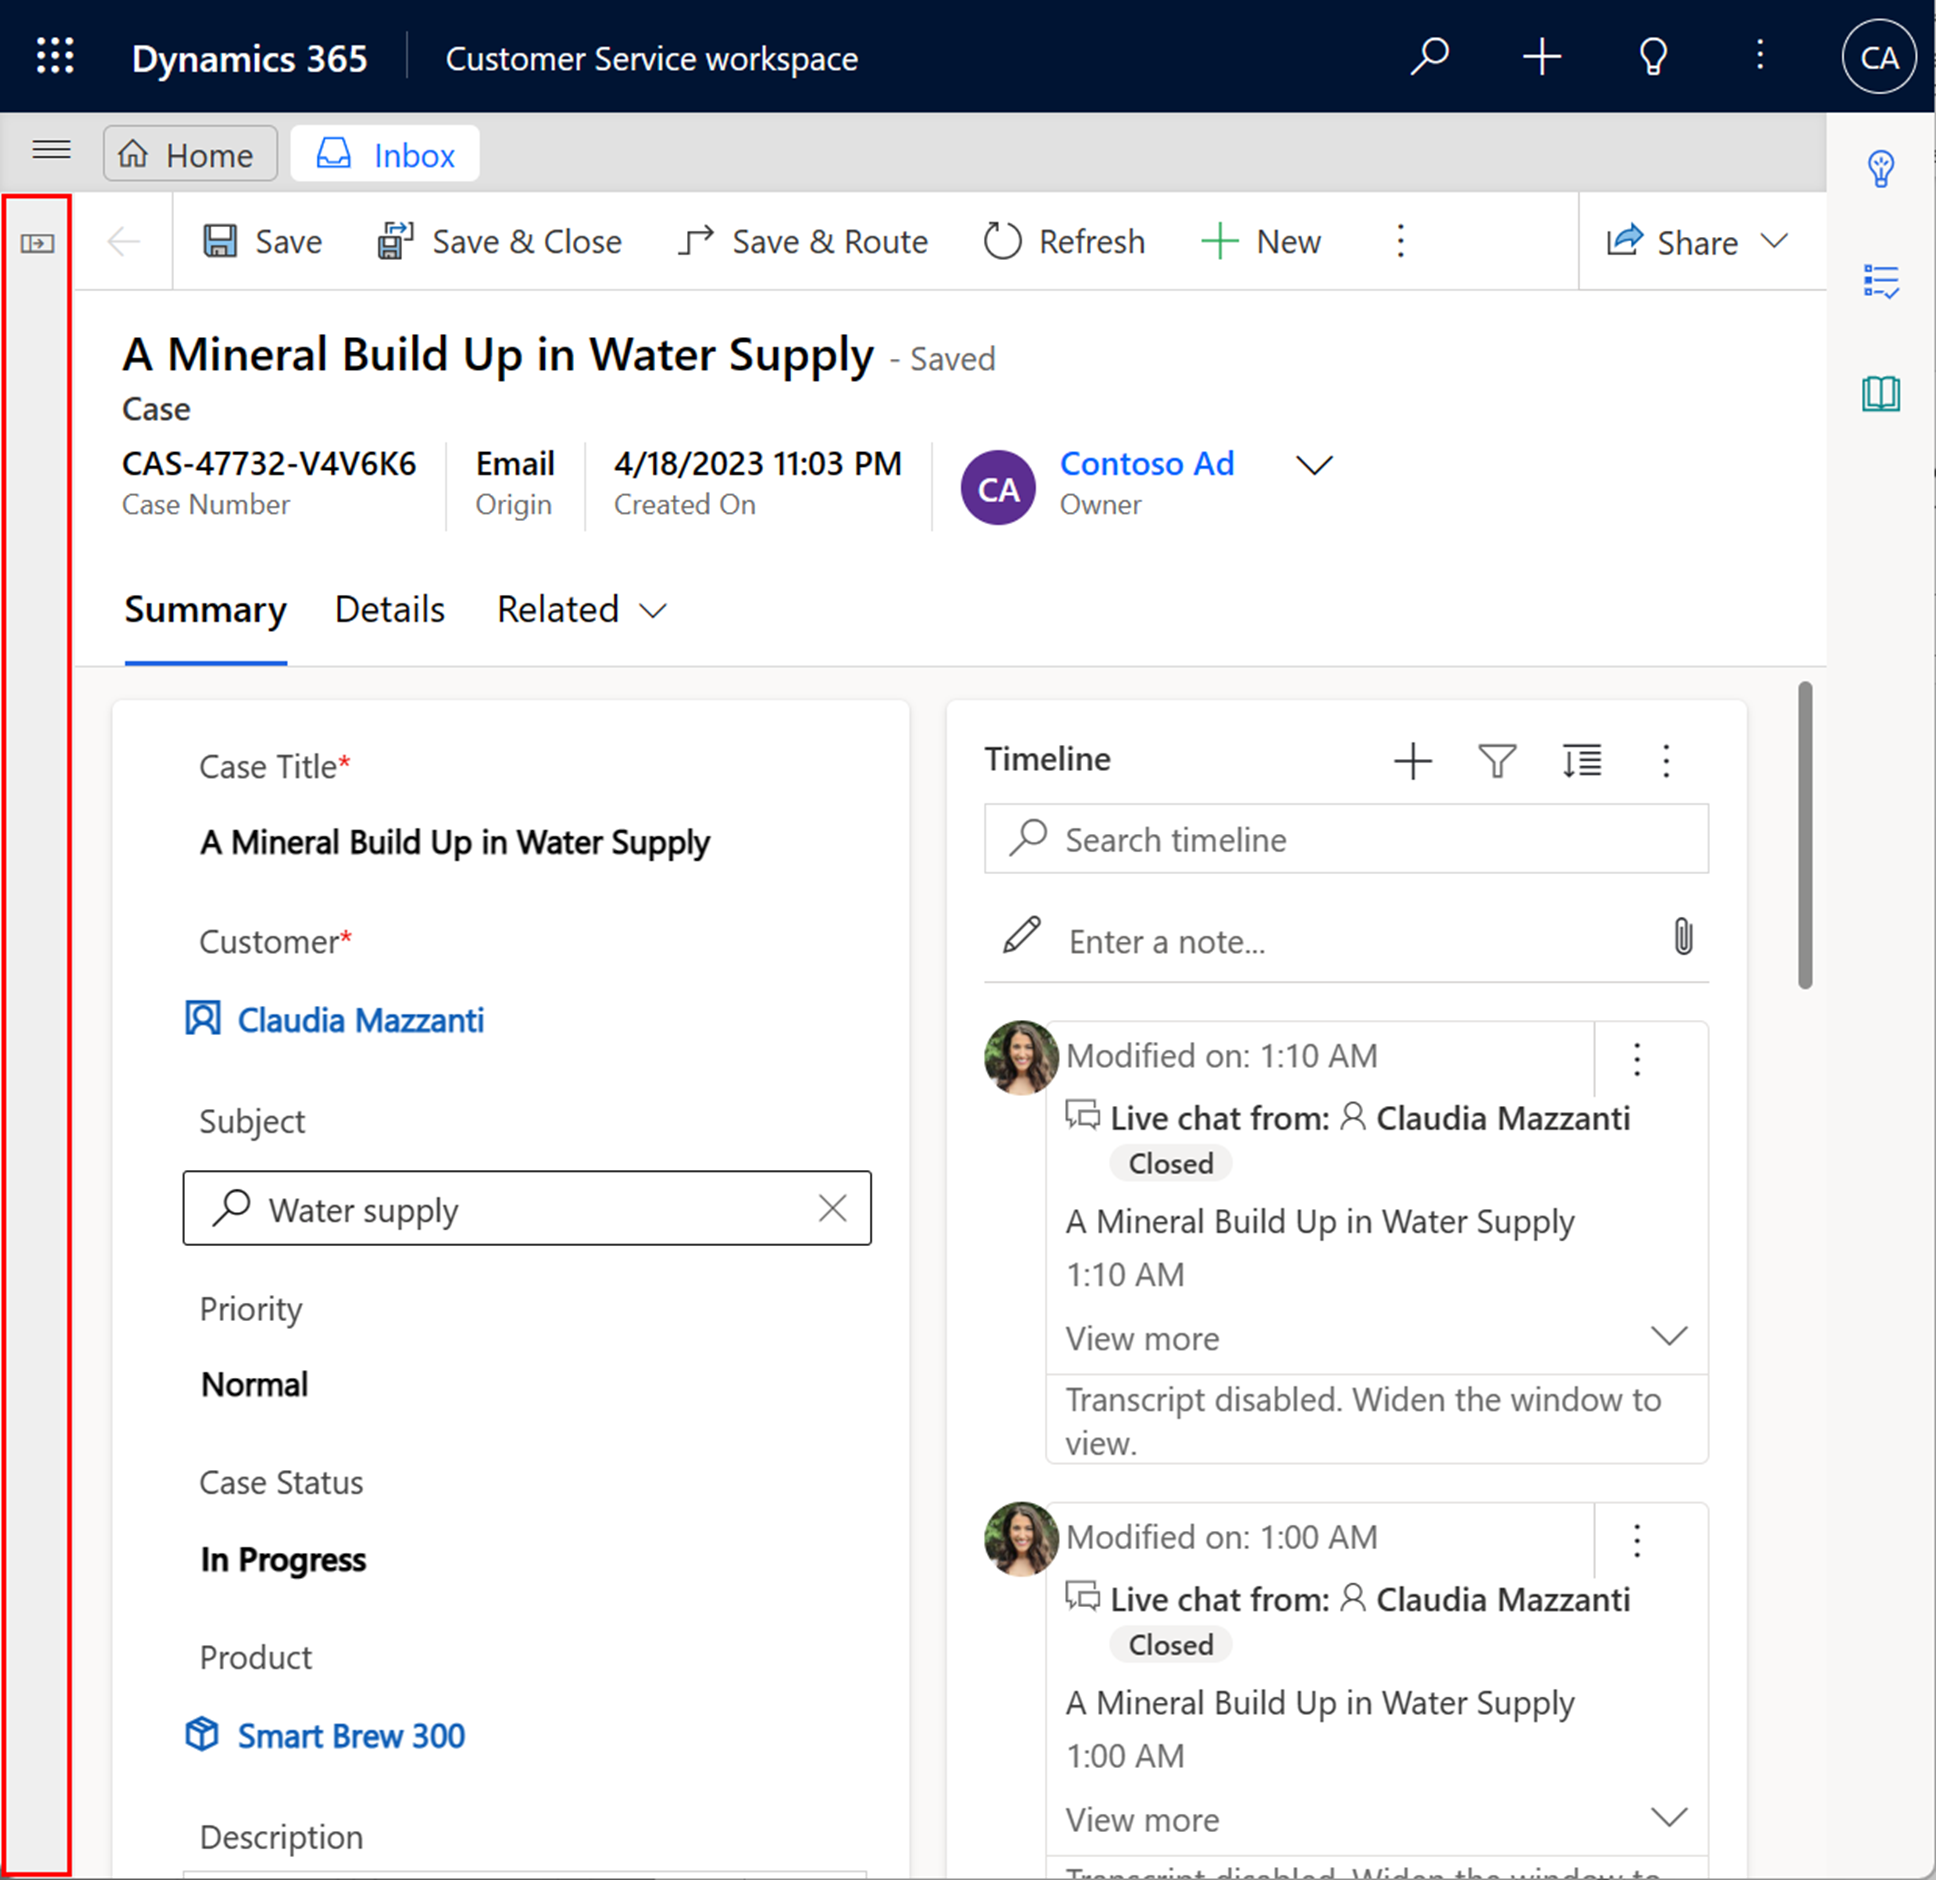This screenshot has height=1880, width=1936.
Task: Click the command bar overflow dots
Action: 1400,241
